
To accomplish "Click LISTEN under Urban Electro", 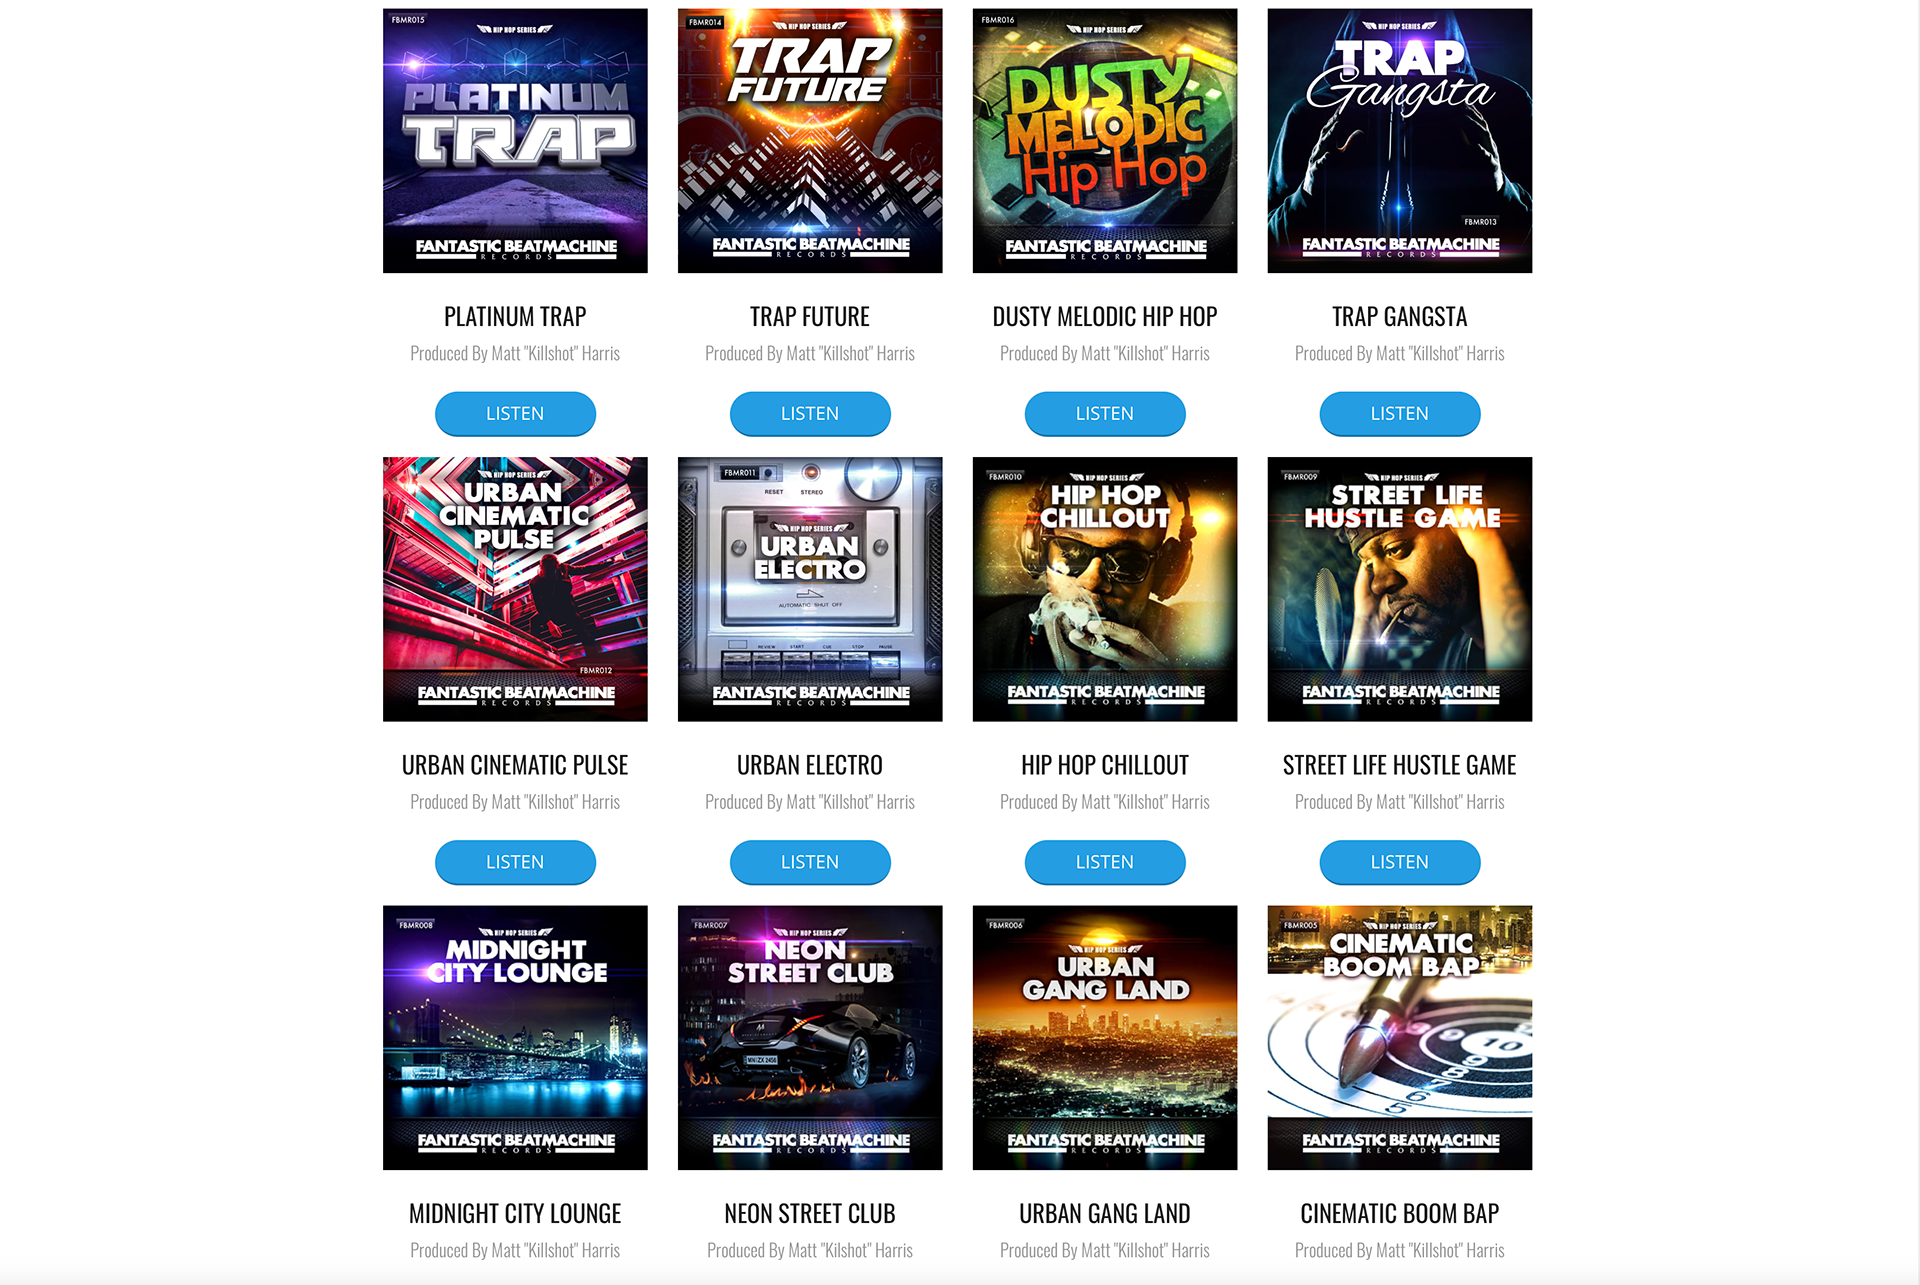I will coord(810,862).
